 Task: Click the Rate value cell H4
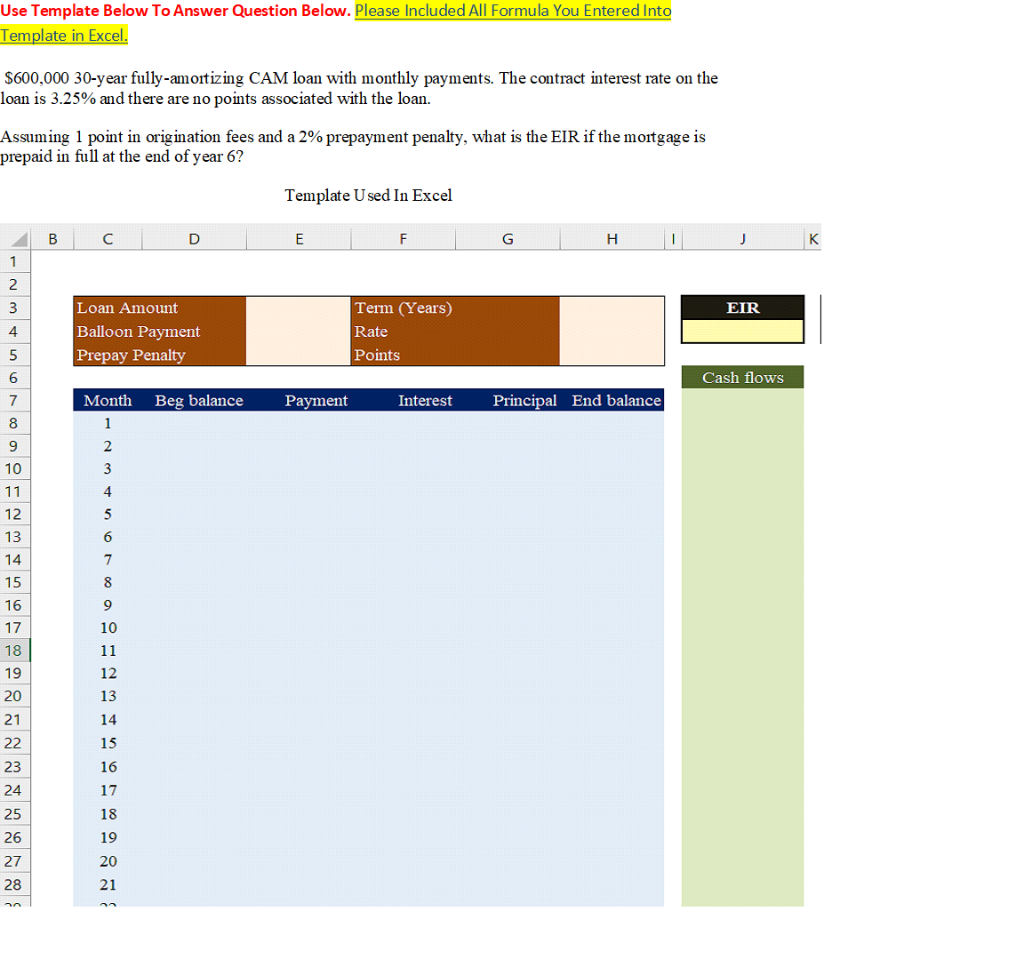(612, 331)
